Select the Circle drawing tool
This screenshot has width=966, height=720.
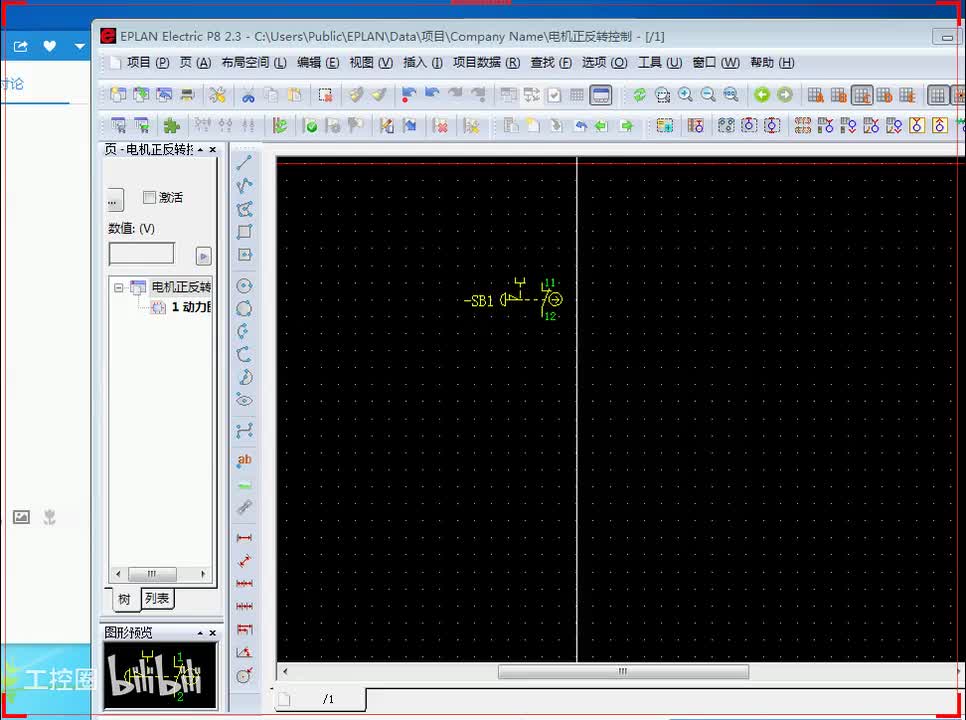coord(245,286)
